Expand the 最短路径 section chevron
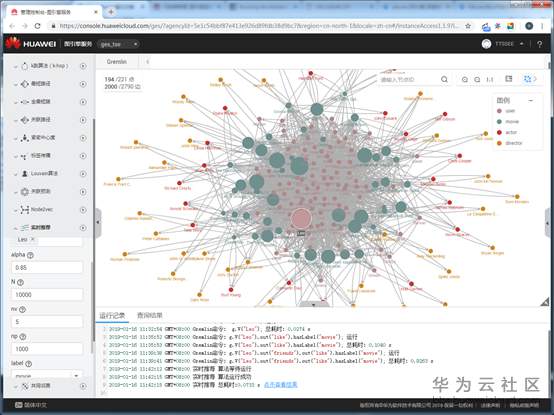This screenshot has height=415, width=554. (x=15, y=84)
